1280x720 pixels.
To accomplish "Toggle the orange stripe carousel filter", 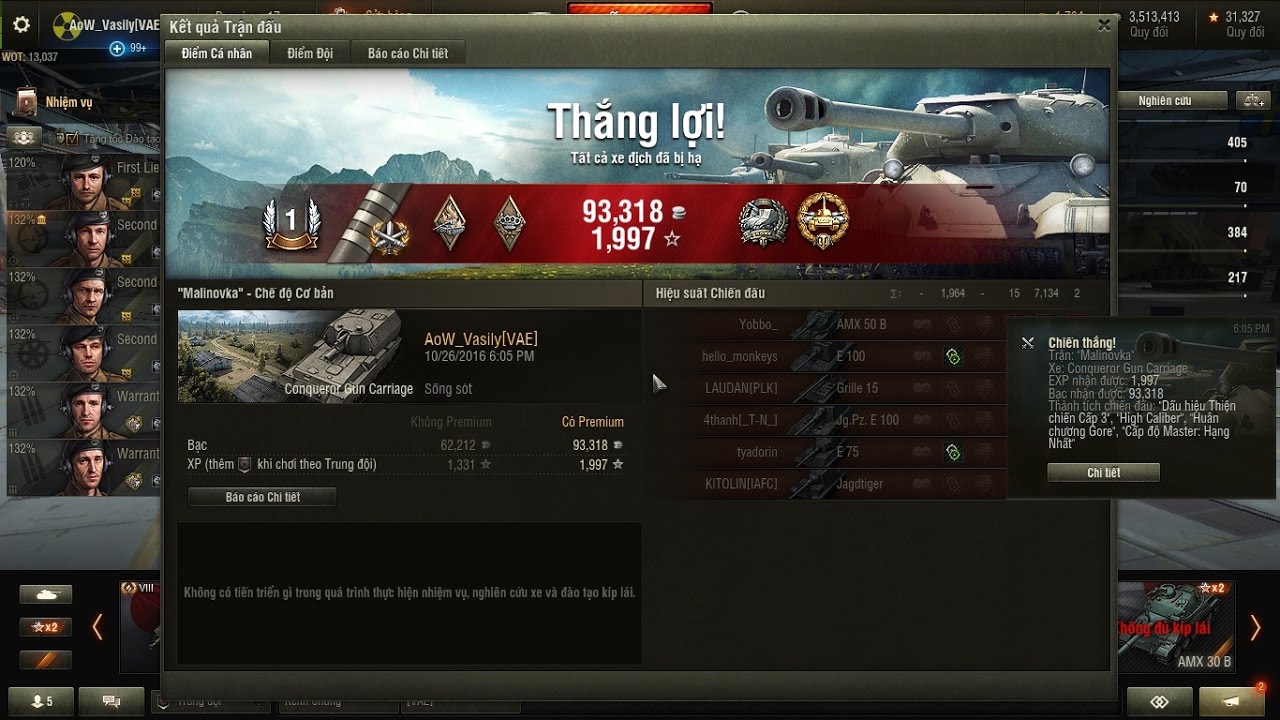I will (x=46, y=660).
